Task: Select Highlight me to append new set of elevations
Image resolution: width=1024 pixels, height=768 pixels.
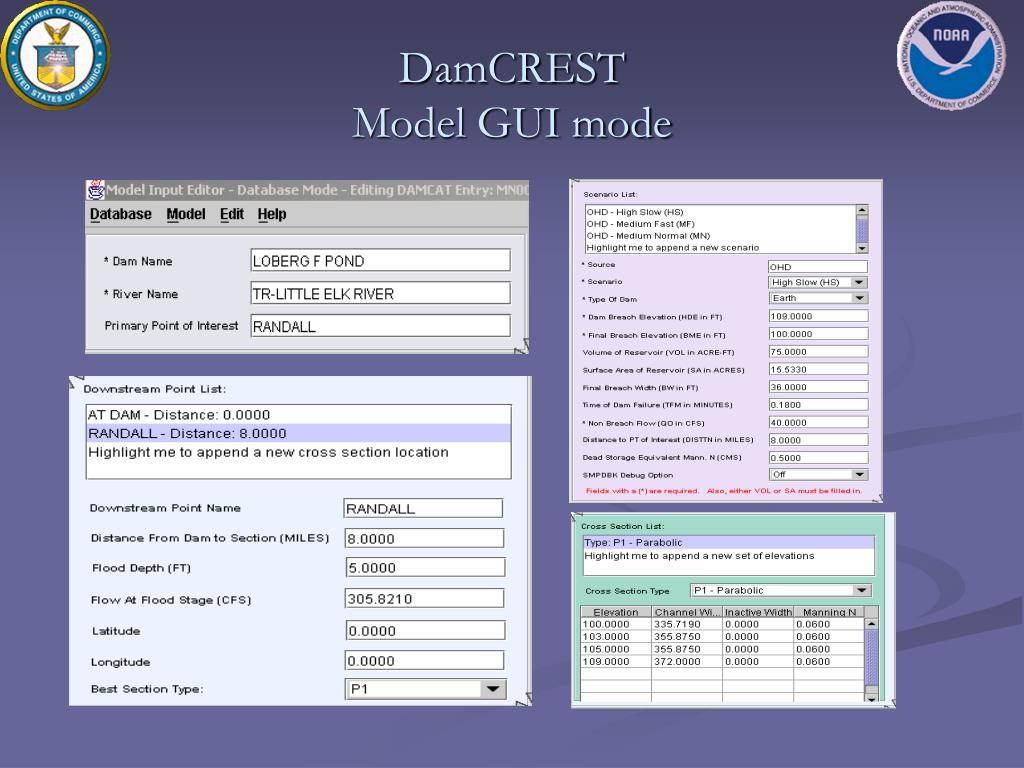Action: (728, 556)
